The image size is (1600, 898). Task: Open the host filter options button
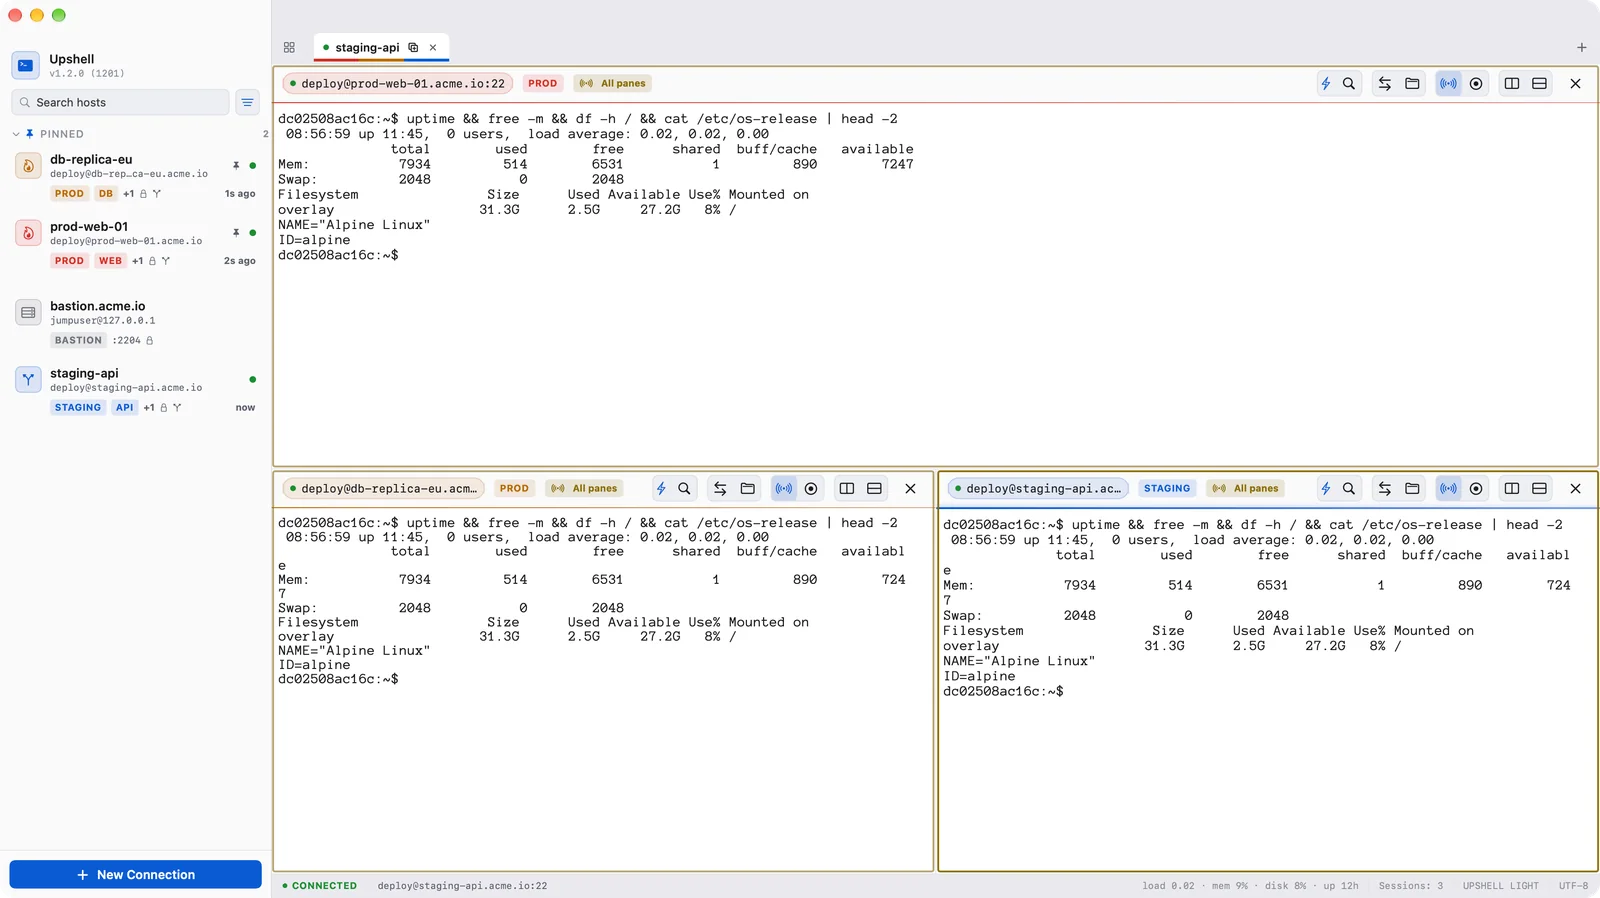pyautogui.click(x=247, y=102)
